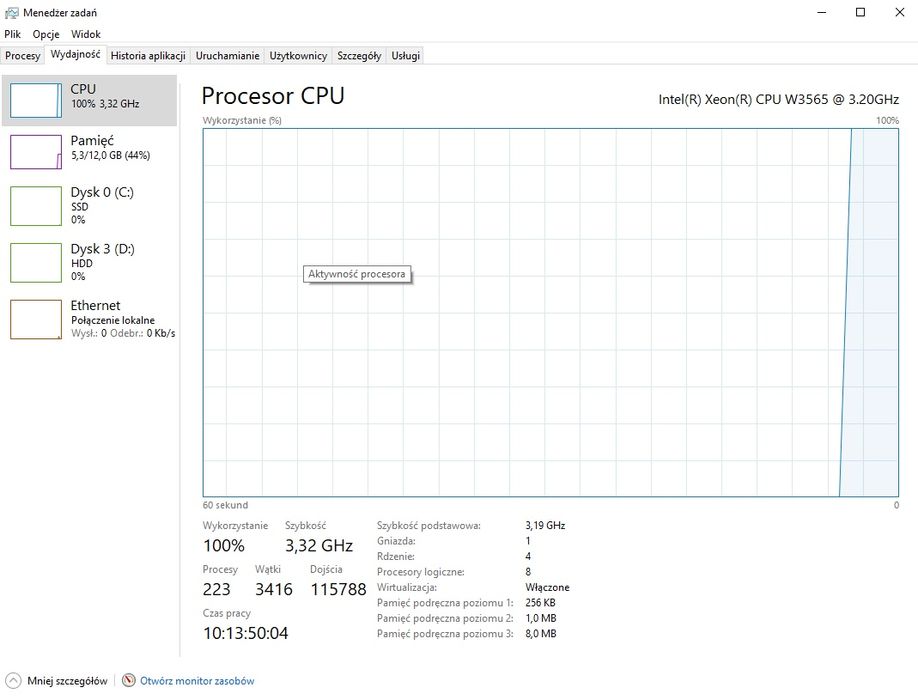Click the Procesor CPU heading
Image resolution: width=918 pixels, height=700 pixels.
pos(273,96)
